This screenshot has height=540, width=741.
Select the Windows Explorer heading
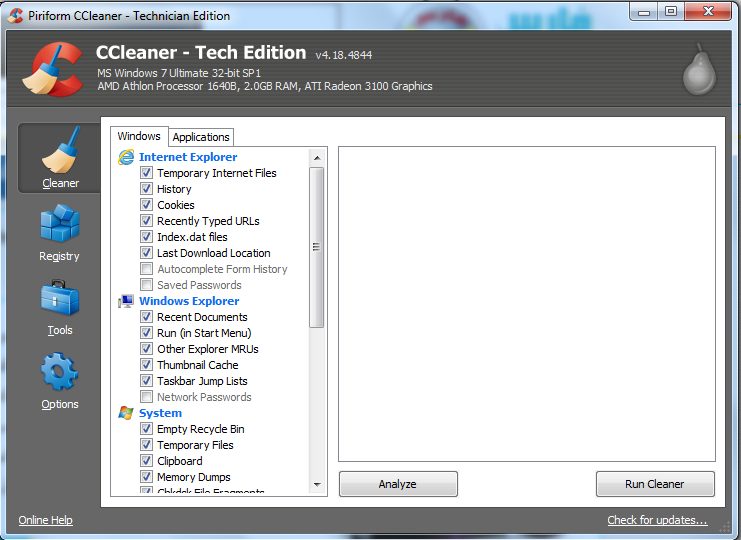pos(189,301)
